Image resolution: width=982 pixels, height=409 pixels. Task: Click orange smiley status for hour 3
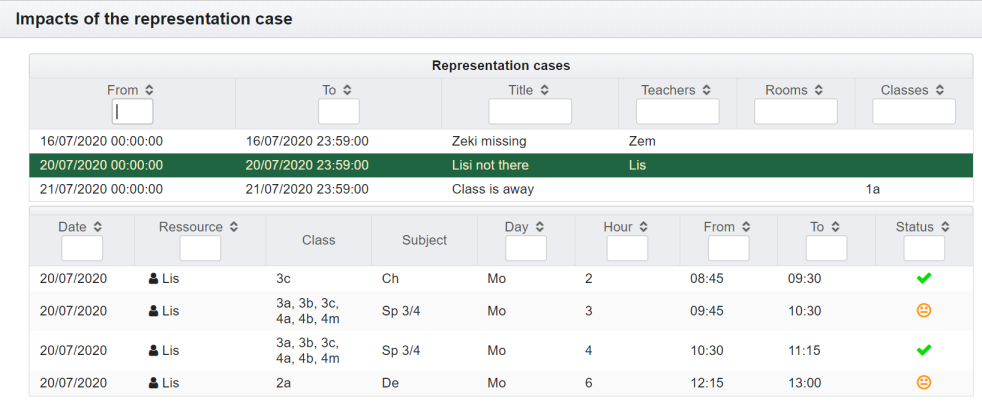(924, 311)
